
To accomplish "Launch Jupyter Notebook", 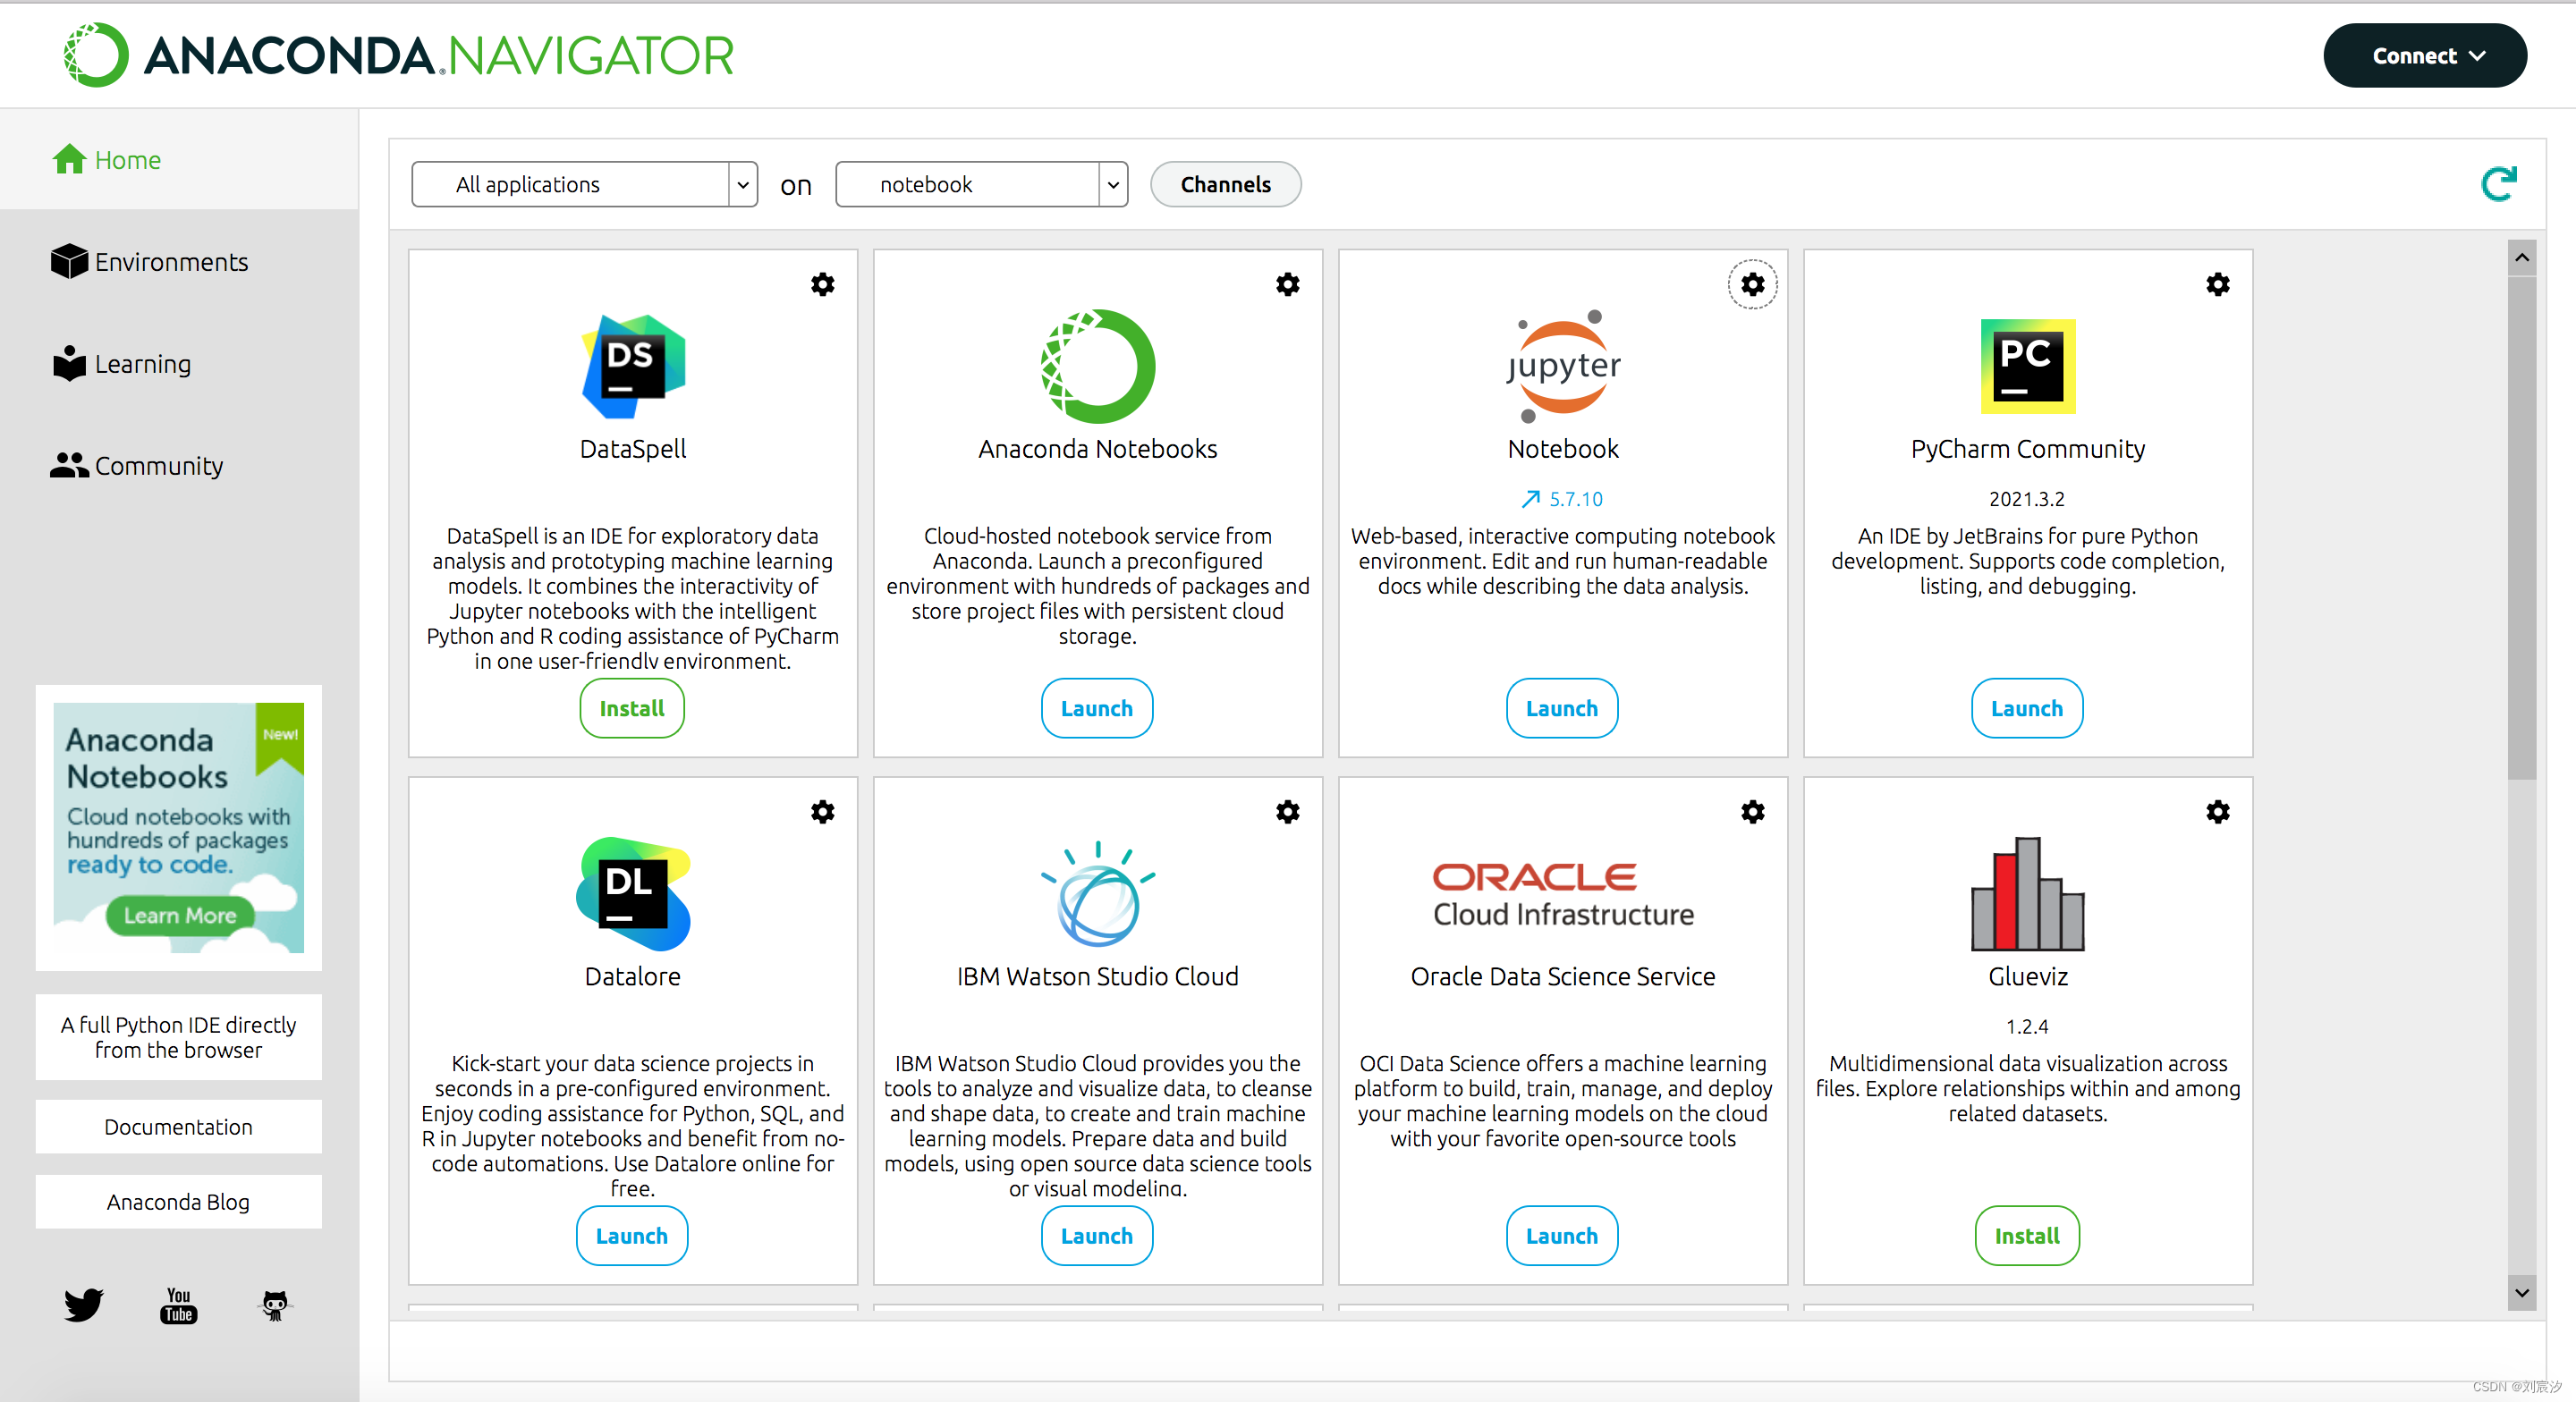I will click(1561, 708).
